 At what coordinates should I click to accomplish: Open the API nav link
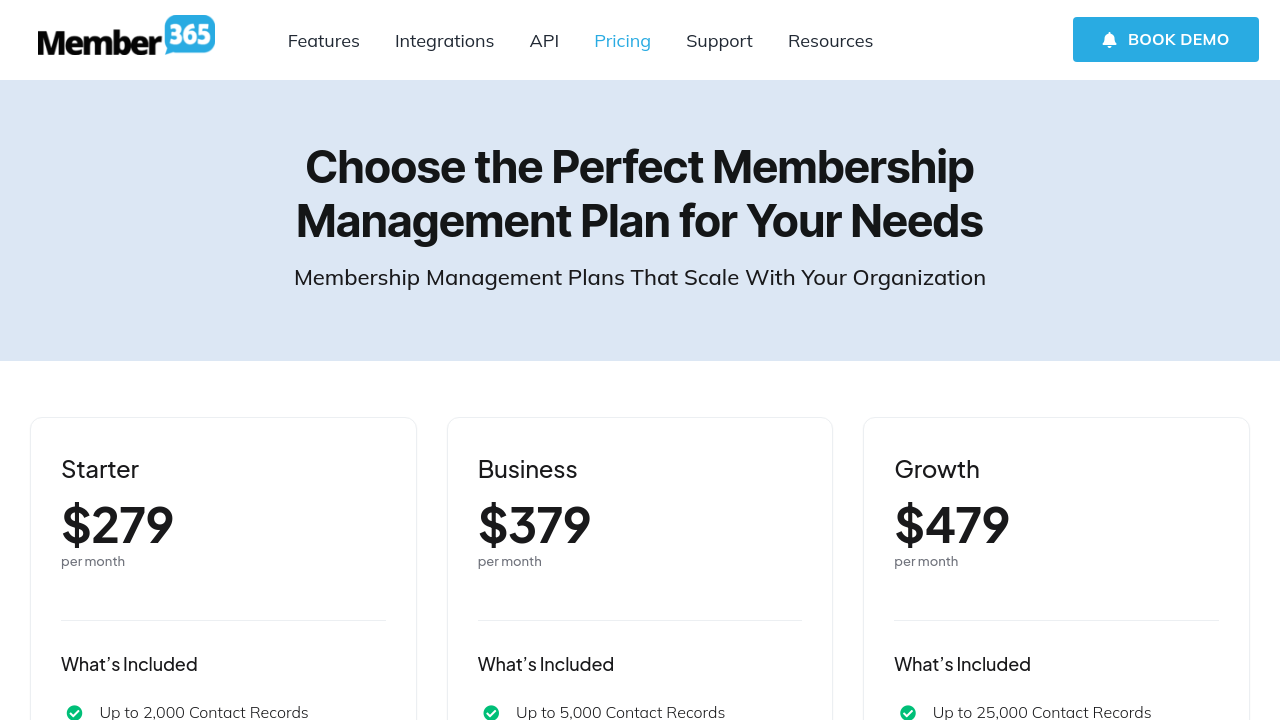coord(544,41)
